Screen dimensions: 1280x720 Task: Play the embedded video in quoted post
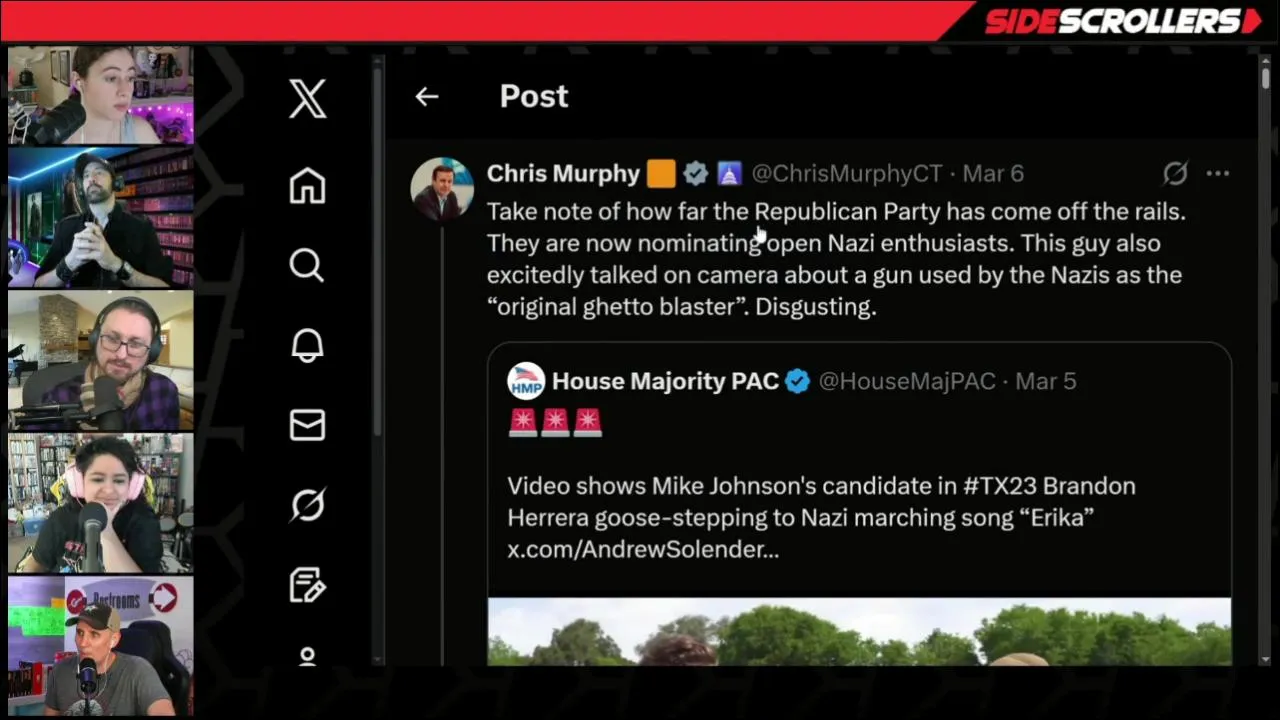[x=859, y=632]
